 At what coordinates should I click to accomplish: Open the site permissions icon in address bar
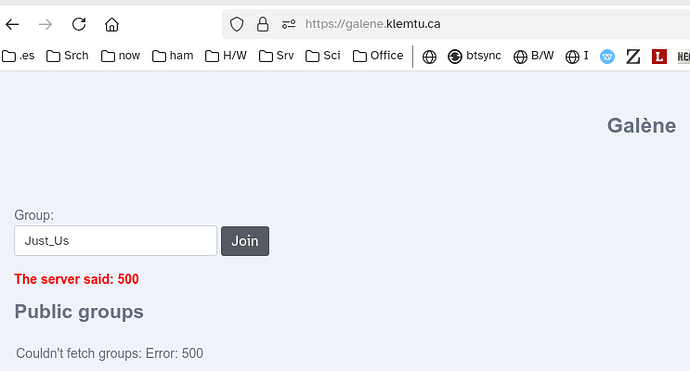pyautogui.click(x=289, y=24)
